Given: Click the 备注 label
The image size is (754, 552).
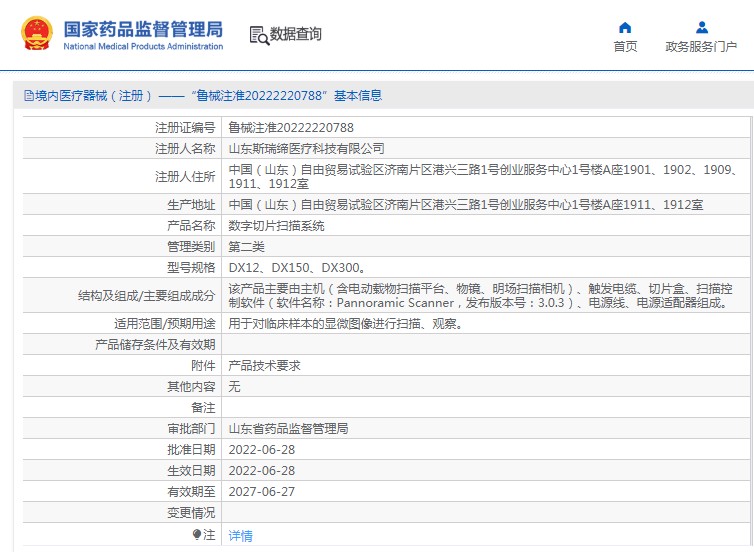Looking at the screenshot, I should (203, 408).
